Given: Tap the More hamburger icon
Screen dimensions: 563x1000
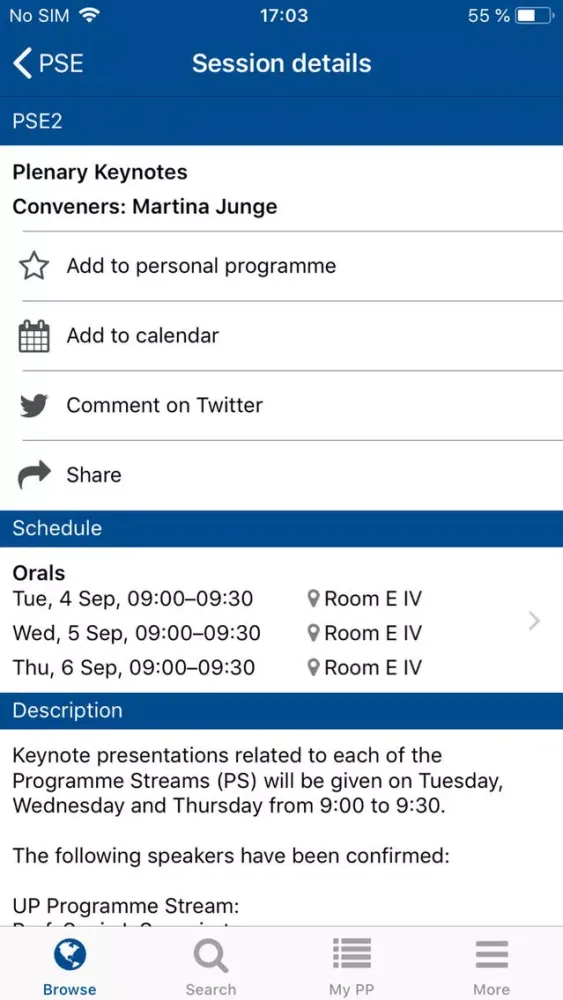Looking at the screenshot, I should 492,955.
